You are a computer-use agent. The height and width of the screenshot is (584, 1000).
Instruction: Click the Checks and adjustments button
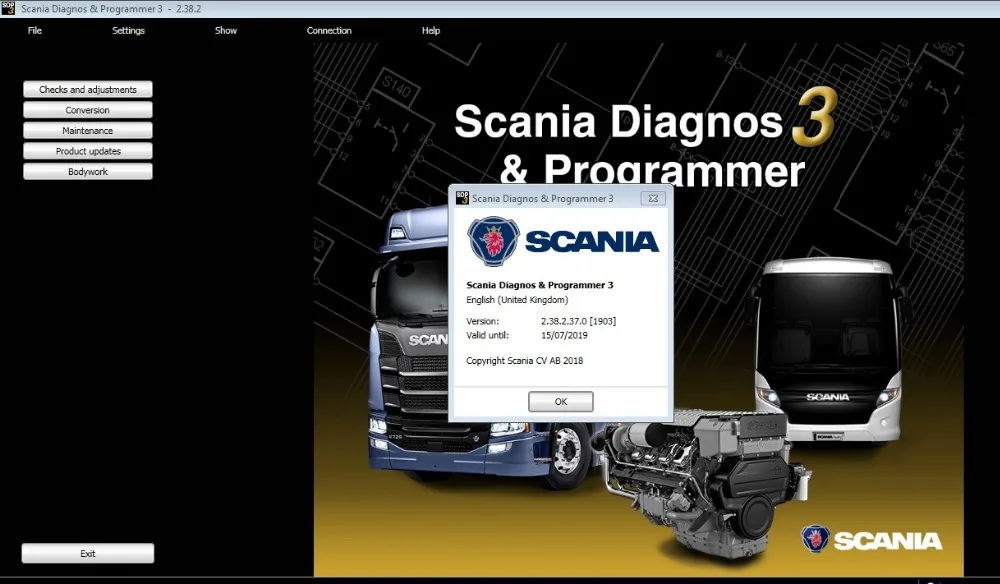88,89
